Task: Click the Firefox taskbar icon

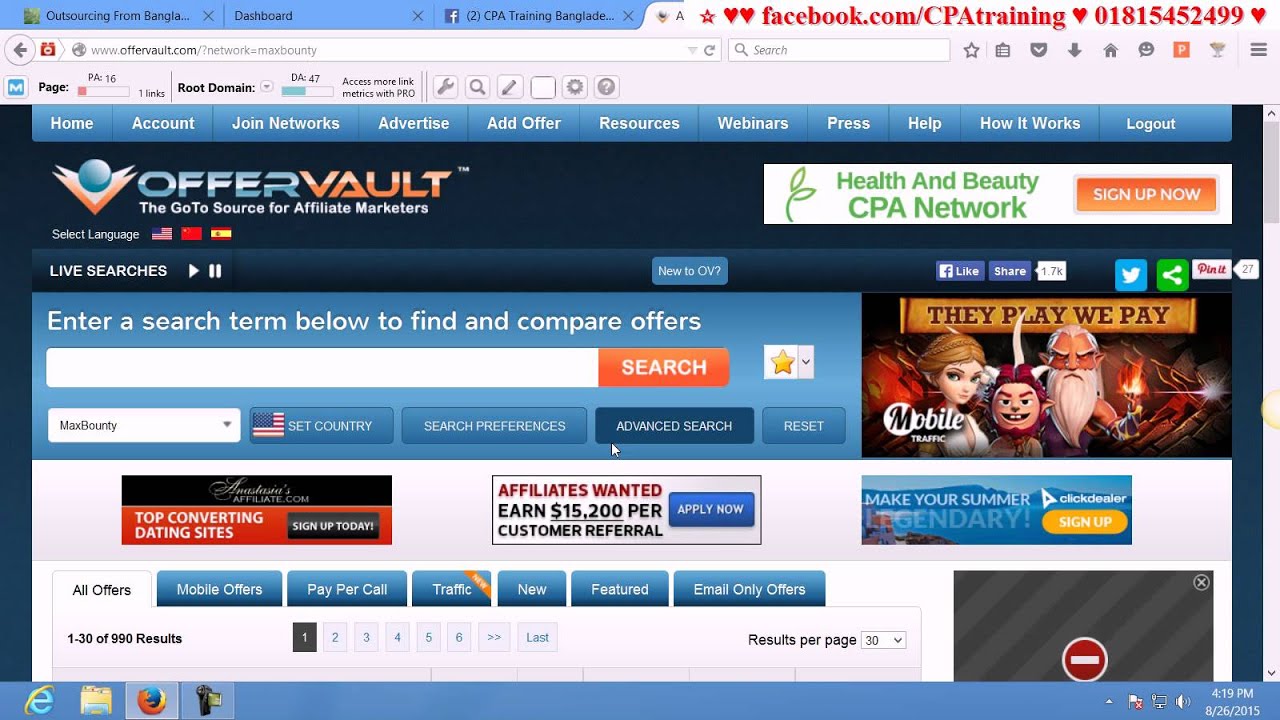Action: [x=152, y=701]
